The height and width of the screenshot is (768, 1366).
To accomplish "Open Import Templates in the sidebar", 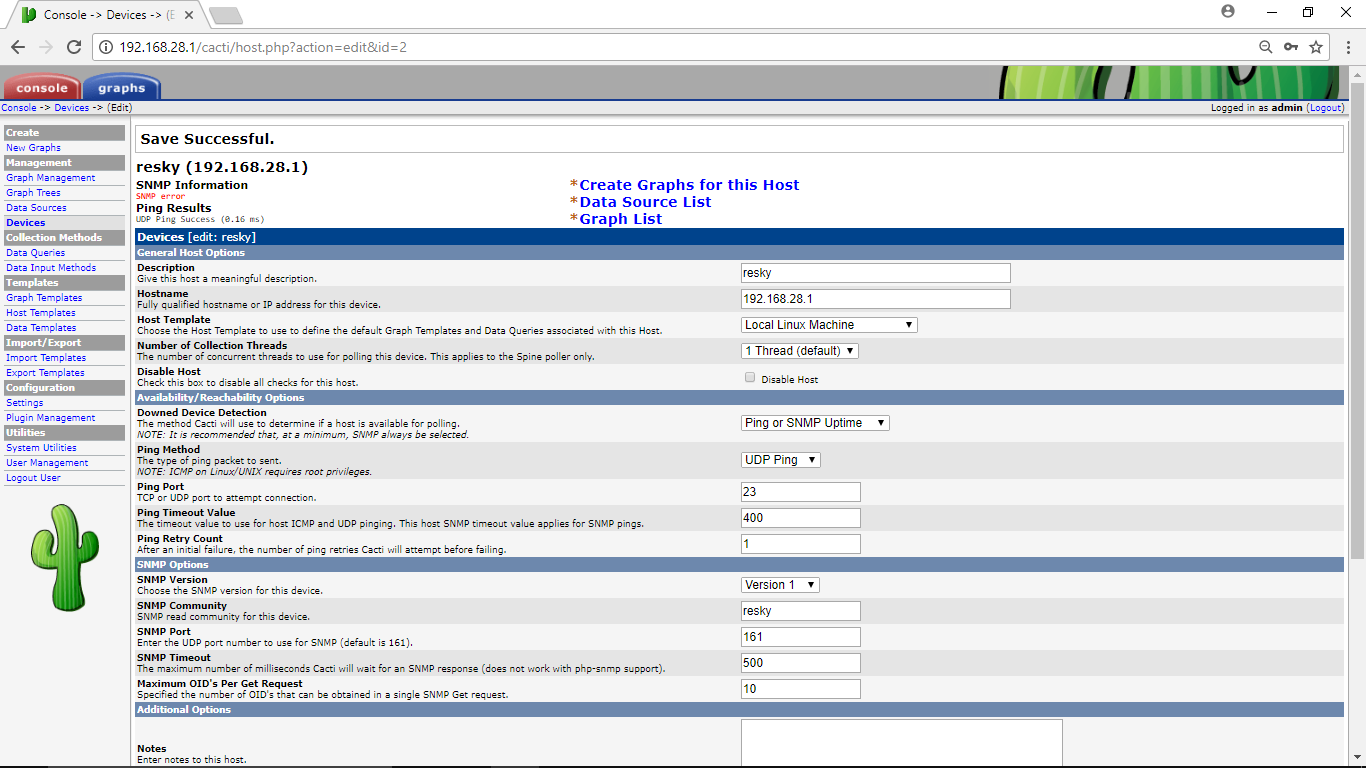I will [46, 358].
